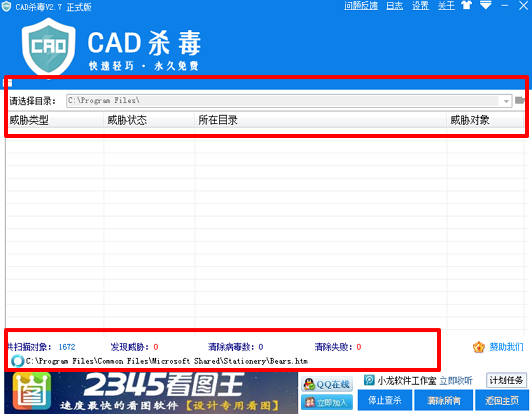Sort by 威胁状态 column header
532x414 pixels.
pyautogui.click(x=149, y=120)
